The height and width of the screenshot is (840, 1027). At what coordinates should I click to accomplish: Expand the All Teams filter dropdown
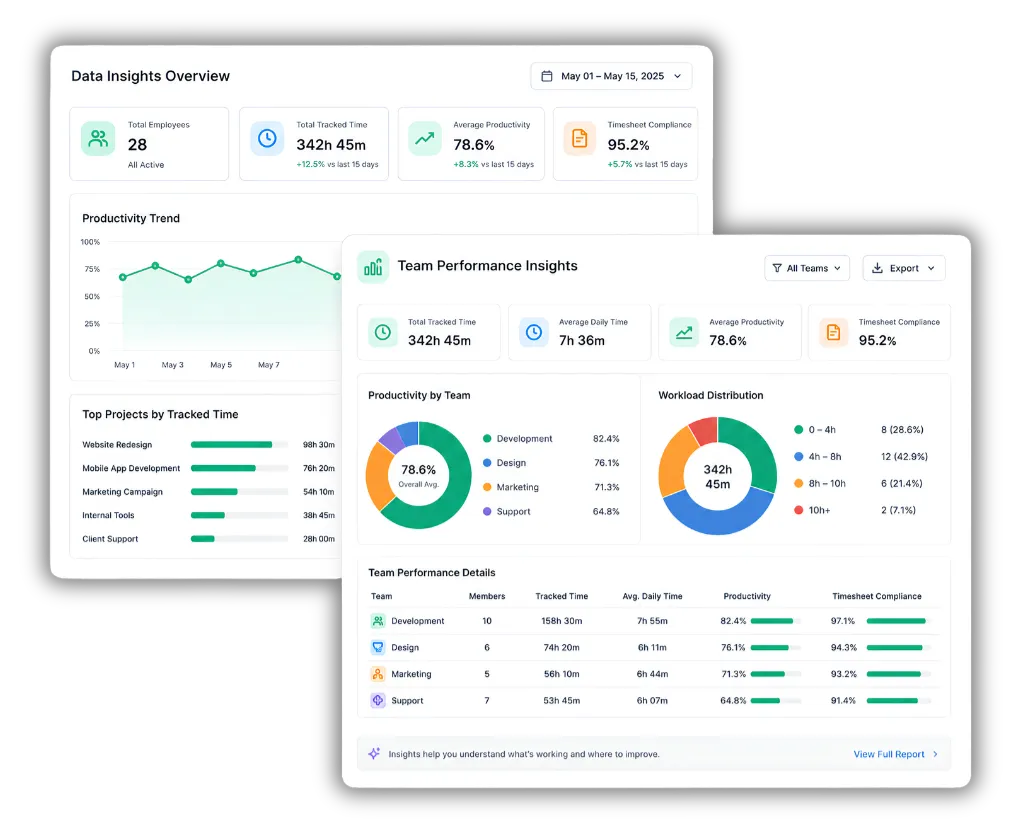tap(807, 268)
